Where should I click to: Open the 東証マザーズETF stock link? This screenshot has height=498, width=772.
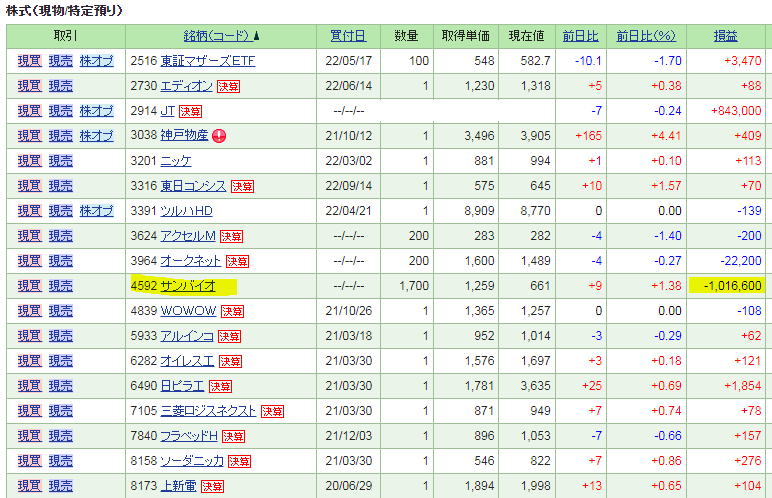tap(208, 61)
